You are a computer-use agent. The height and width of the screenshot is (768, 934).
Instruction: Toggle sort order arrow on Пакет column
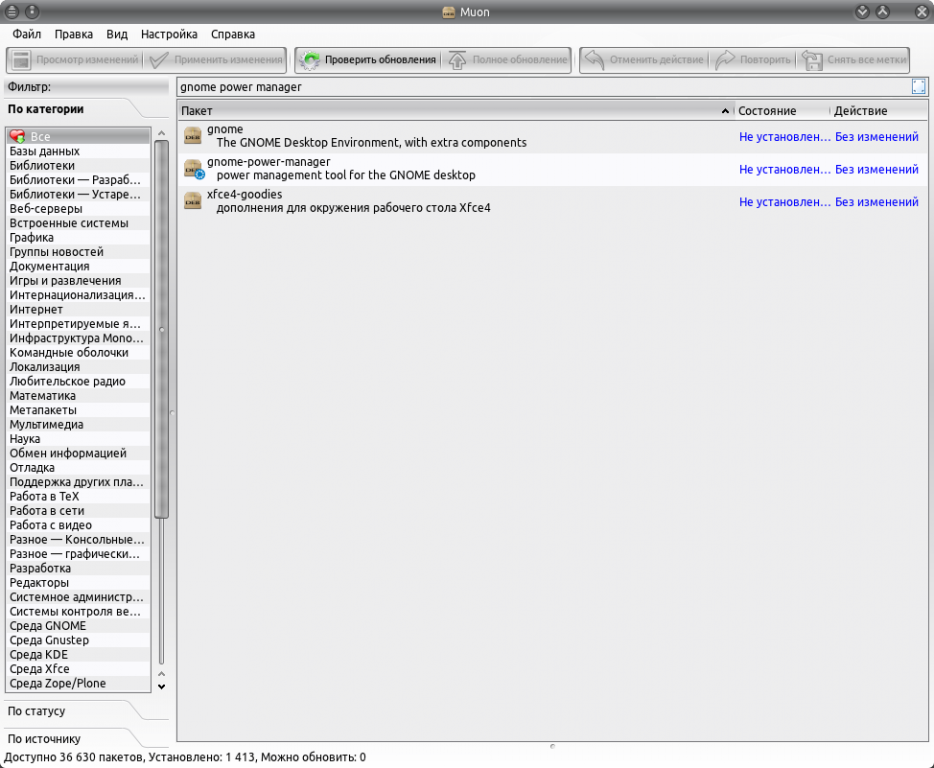[x=725, y=111]
